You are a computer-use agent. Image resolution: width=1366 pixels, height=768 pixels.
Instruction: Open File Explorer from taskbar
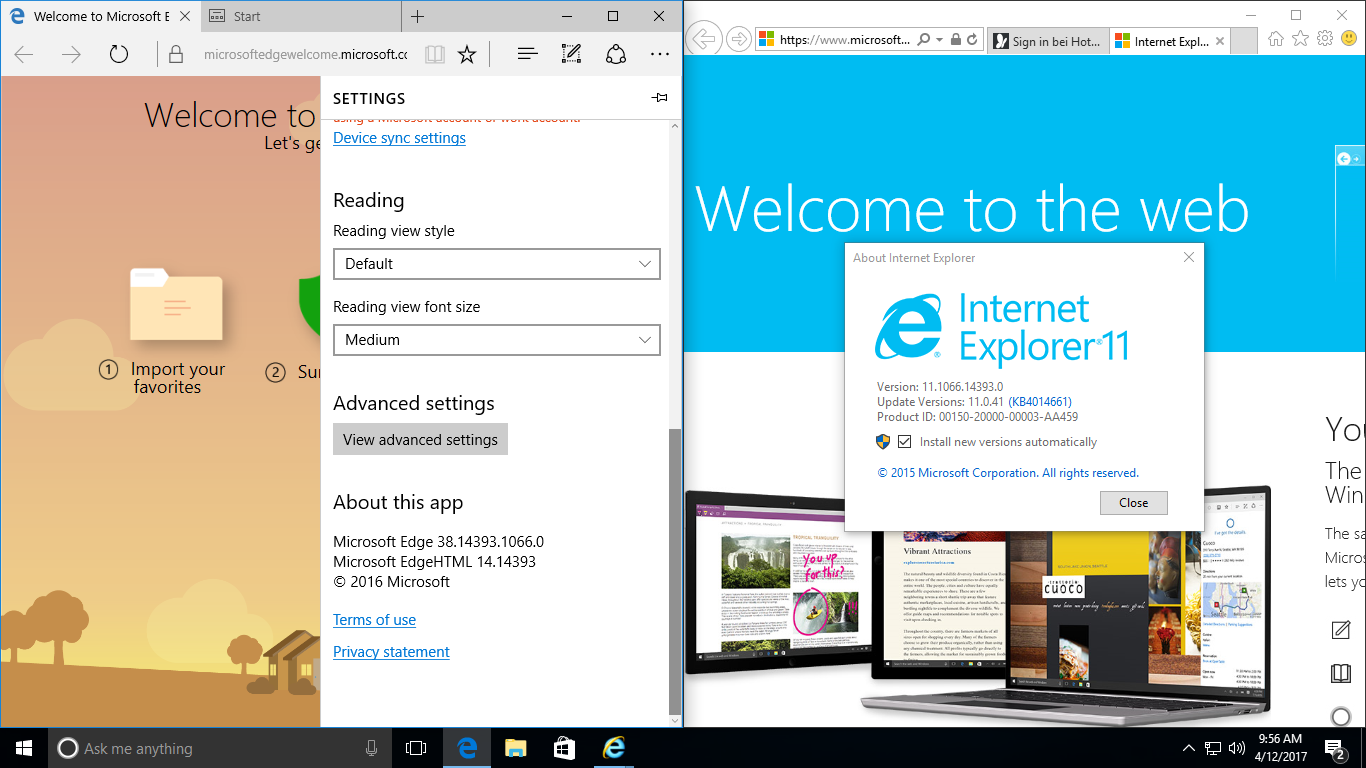[x=515, y=748]
